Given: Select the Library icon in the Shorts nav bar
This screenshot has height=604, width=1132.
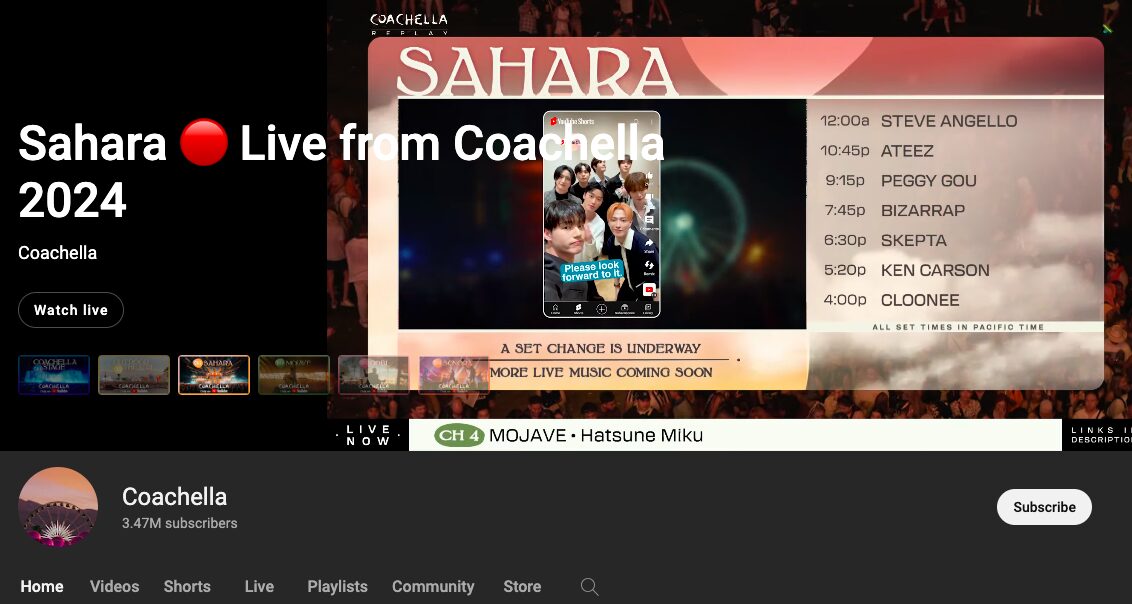Looking at the screenshot, I should click(x=647, y=307).
